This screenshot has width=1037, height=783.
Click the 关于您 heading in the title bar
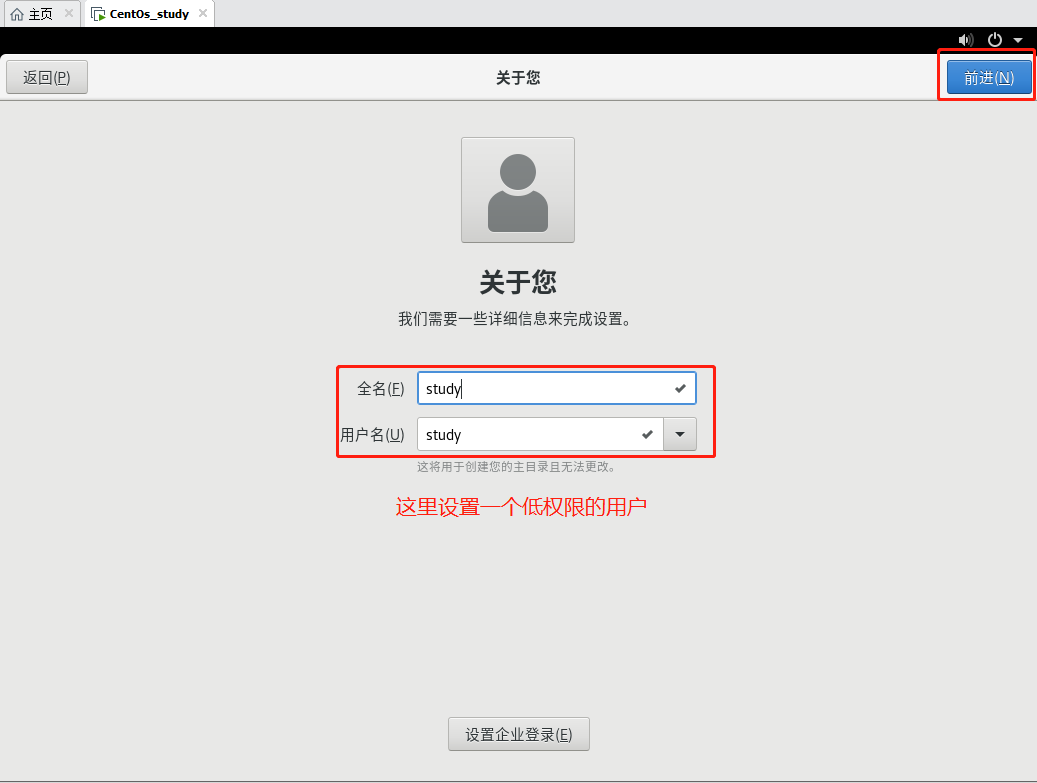tap(518, 77)
